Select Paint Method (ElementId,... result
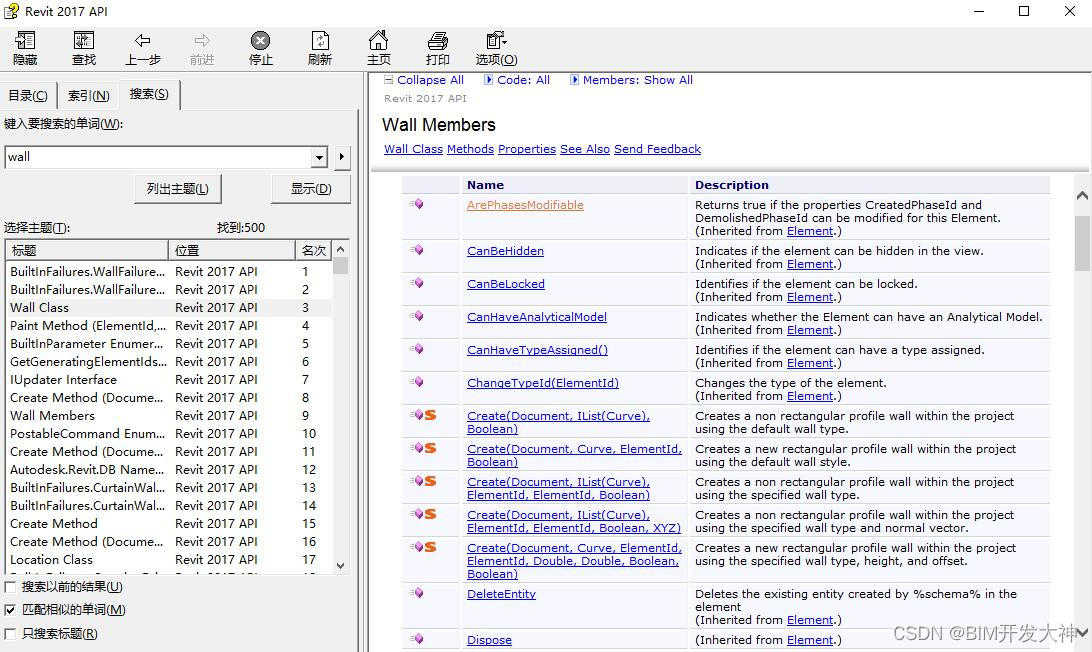The height and width of the screenshot is (652, 1092). [169, 326]
